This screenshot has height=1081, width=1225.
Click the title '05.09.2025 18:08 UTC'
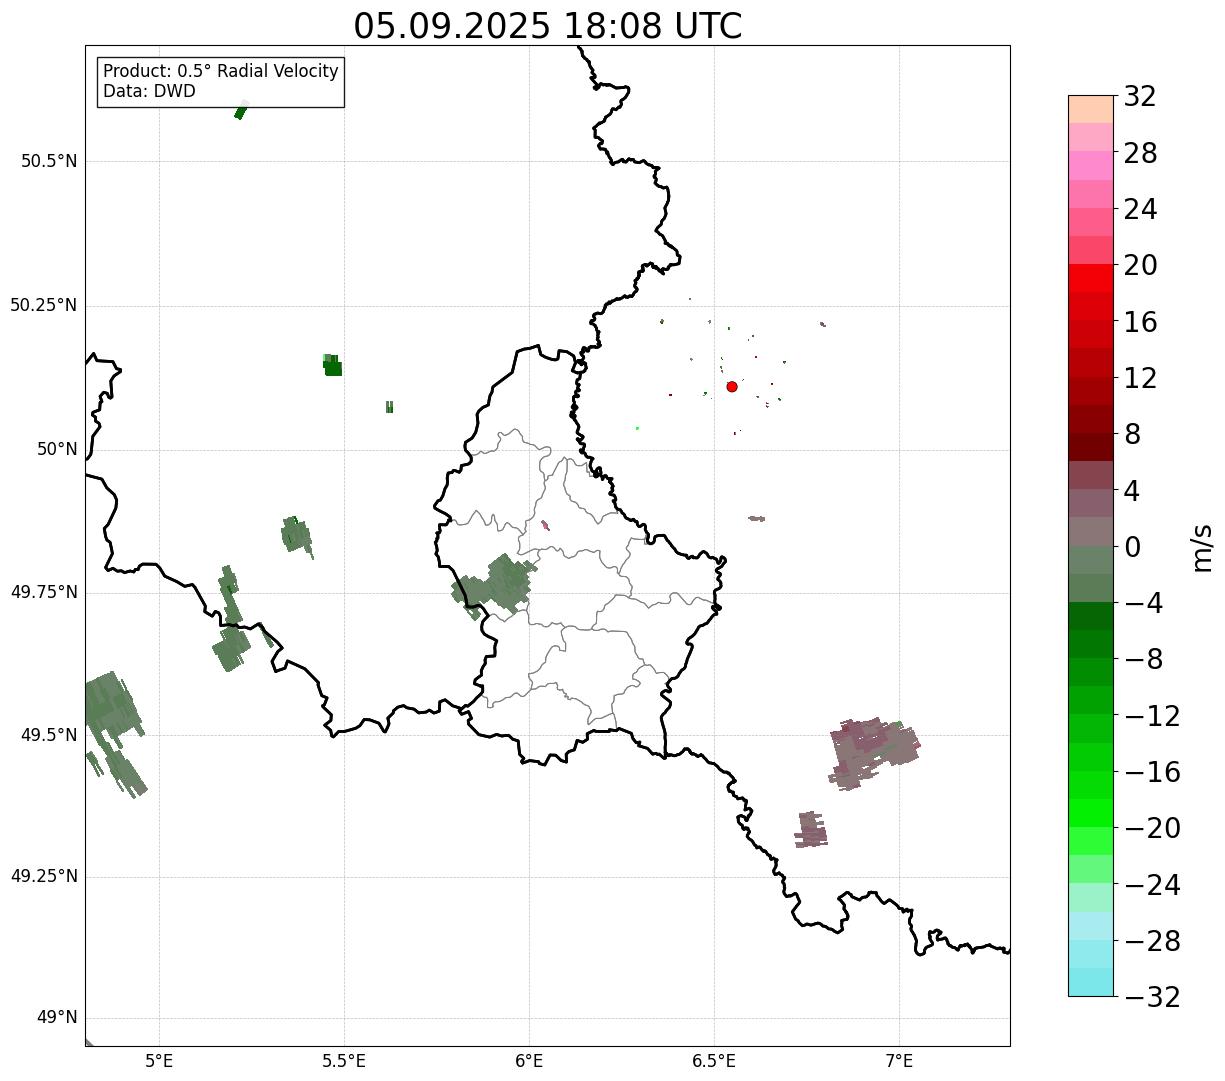pos(548,26)
